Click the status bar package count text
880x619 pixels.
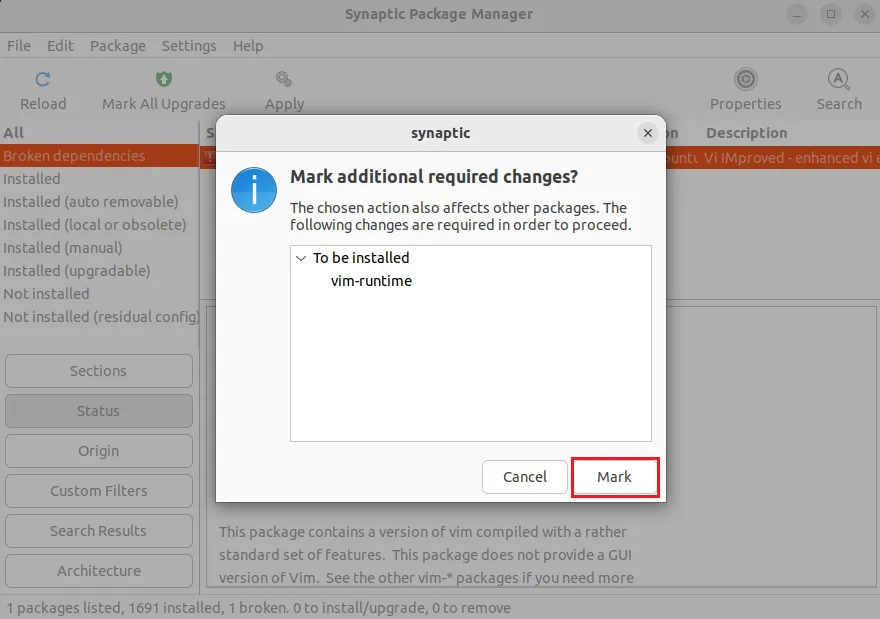[x=259, y=608]
